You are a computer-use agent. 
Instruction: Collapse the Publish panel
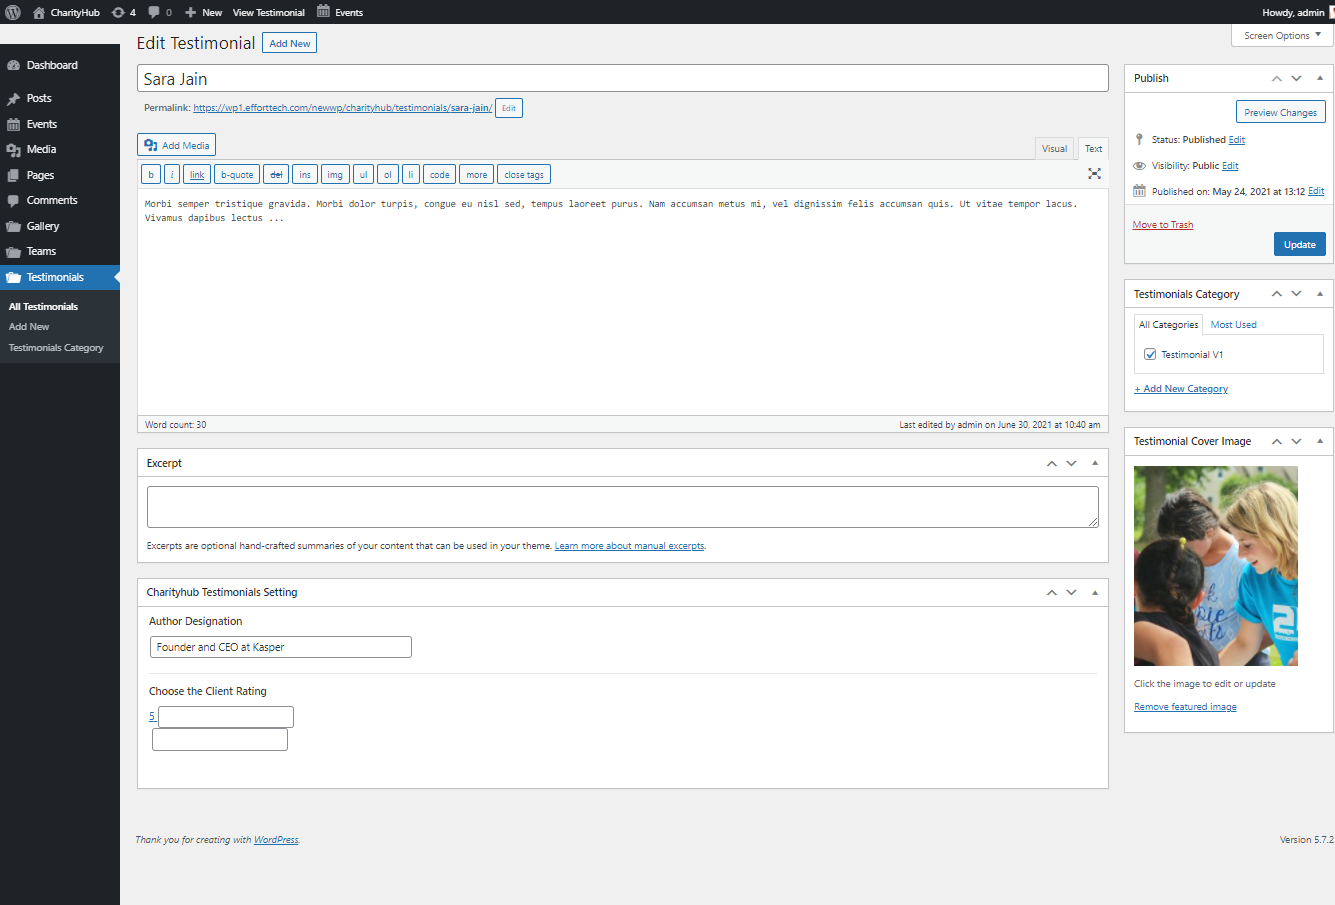(x=1319, y=78)
